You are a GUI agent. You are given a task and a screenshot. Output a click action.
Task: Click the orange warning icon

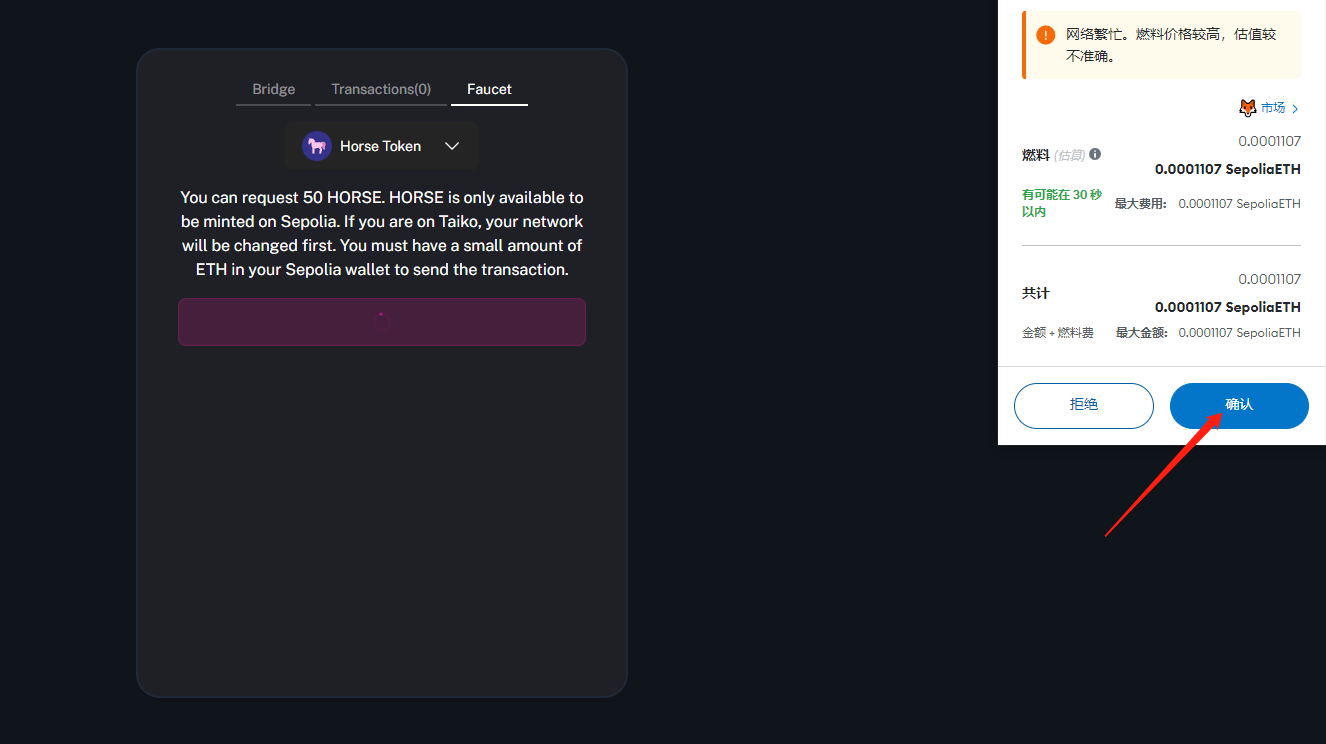(1046, 35)
